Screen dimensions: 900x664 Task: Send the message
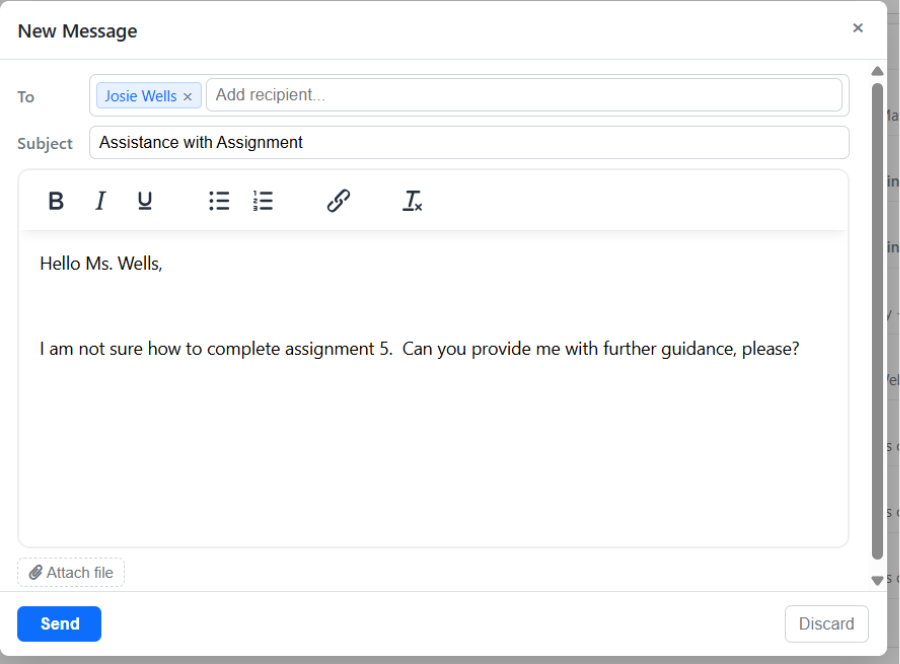pyautogui.click(x=59, y=624)
